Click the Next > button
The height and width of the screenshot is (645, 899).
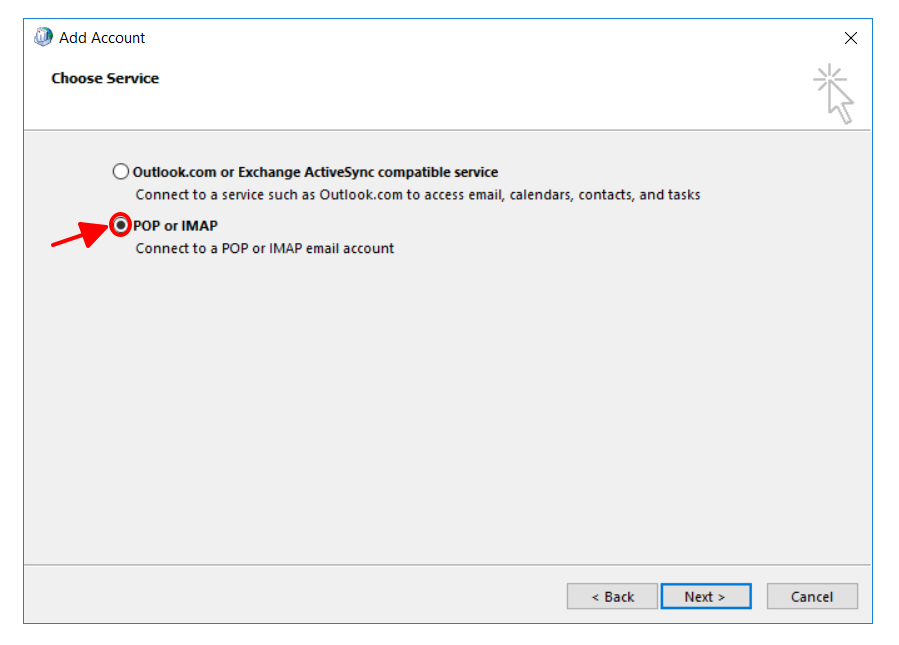click(x=706, y=596)
